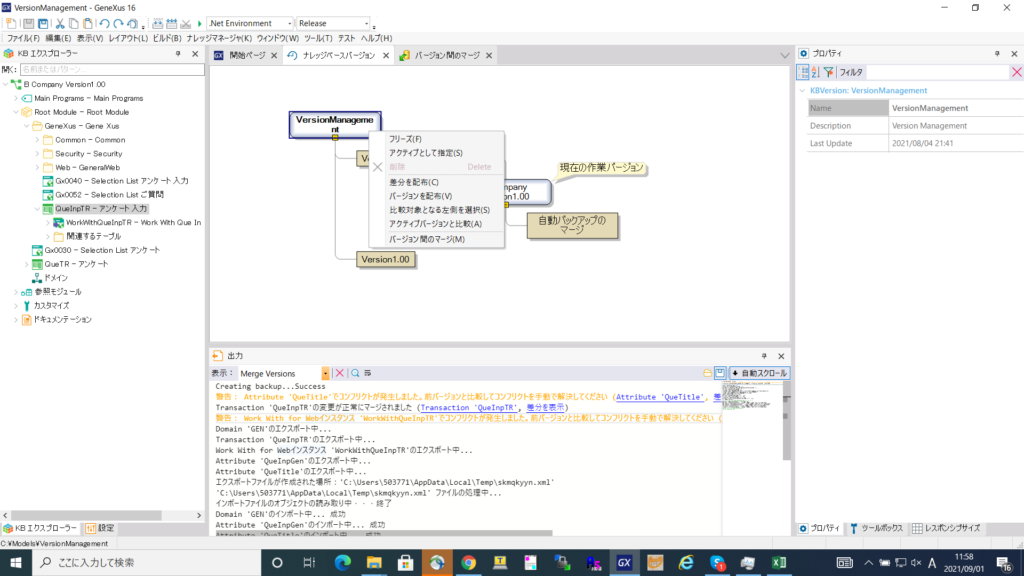Clear the properties filter red X
1024x576 pixels.
click(1016, 72)
